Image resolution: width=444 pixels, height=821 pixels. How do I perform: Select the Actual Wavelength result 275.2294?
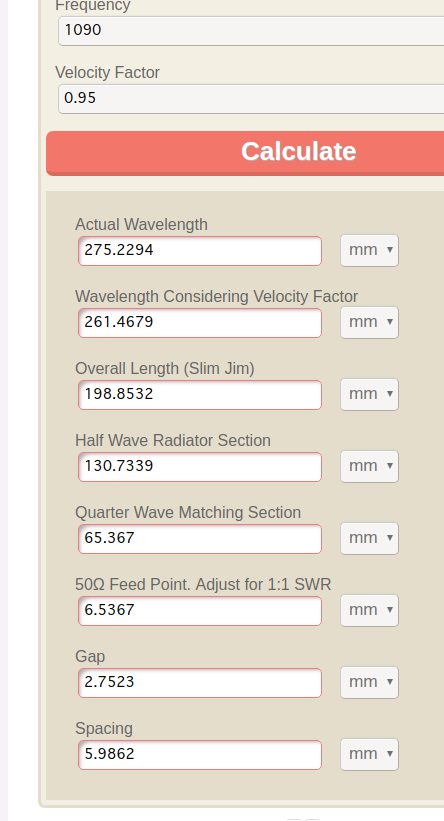[x=200, y=251]
